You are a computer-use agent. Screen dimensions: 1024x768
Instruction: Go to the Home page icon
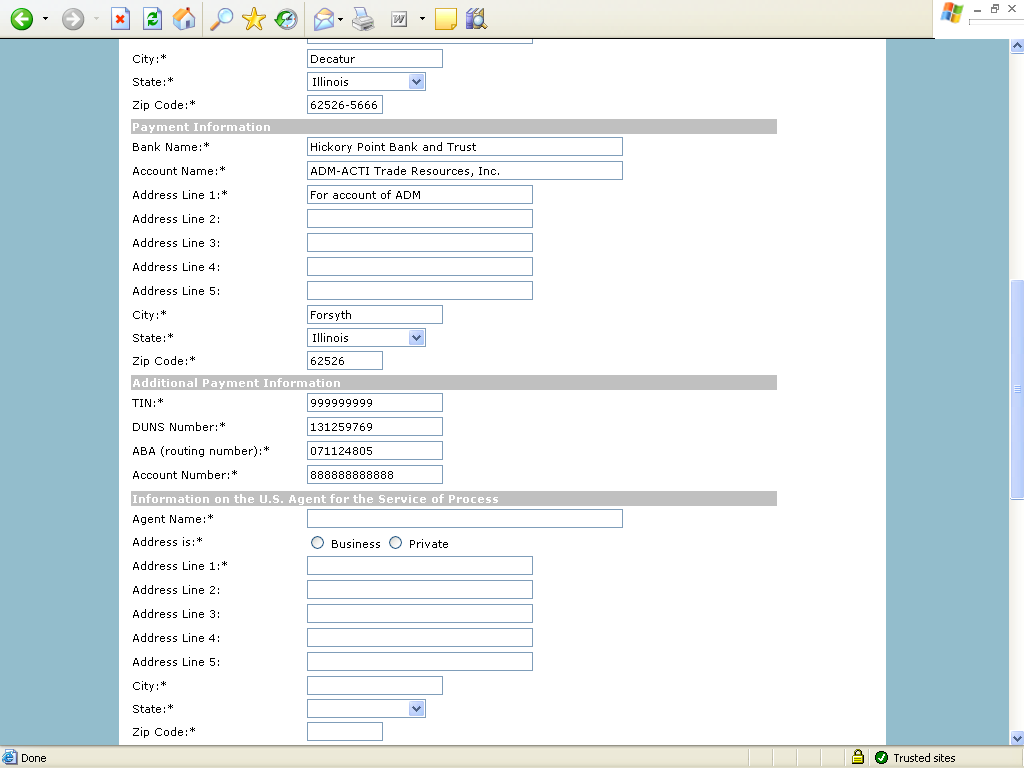(183, 19)
